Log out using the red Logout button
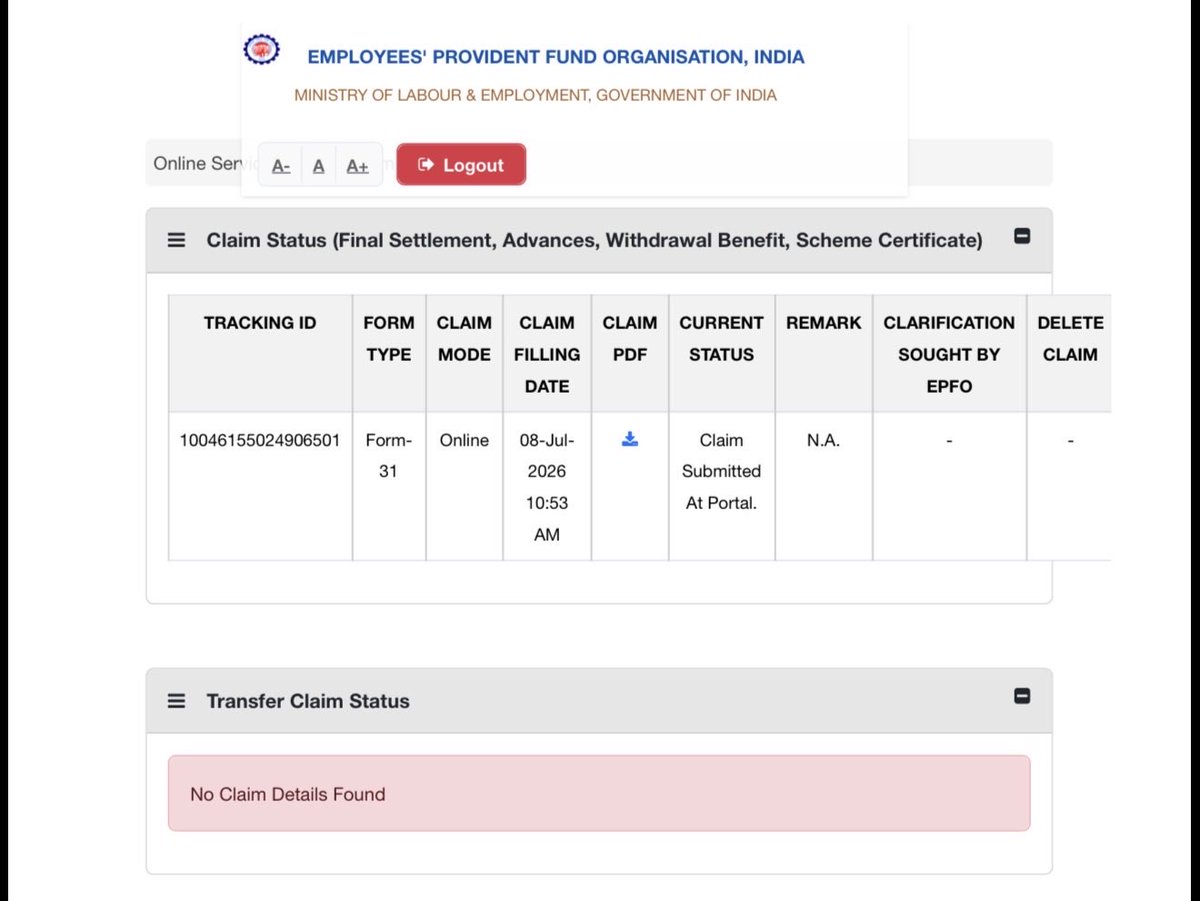 pyautogui.click(x=461, y=165)
